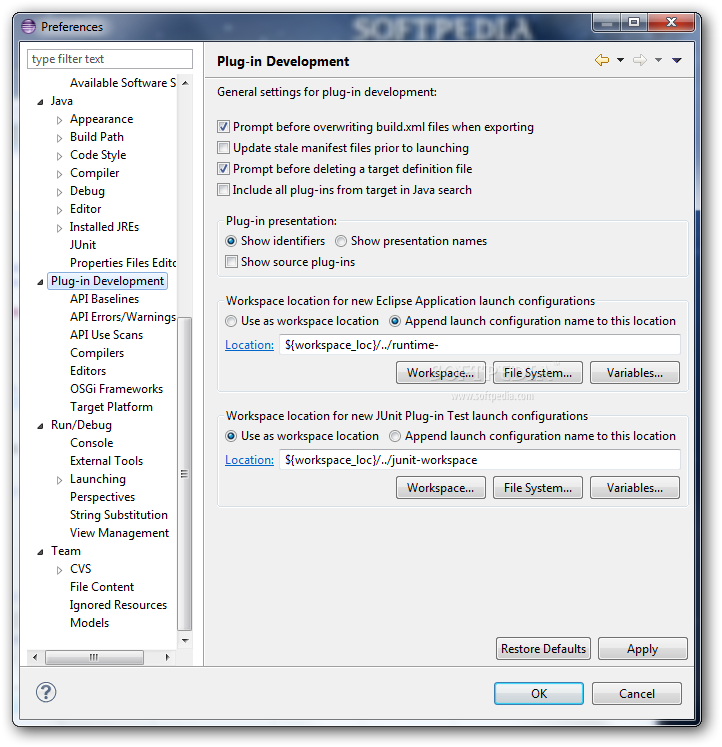This screenshot has width=722, height=747.
Task: Select Use as workspace location for Eclipse Application
Action: [x=231, y=321]
